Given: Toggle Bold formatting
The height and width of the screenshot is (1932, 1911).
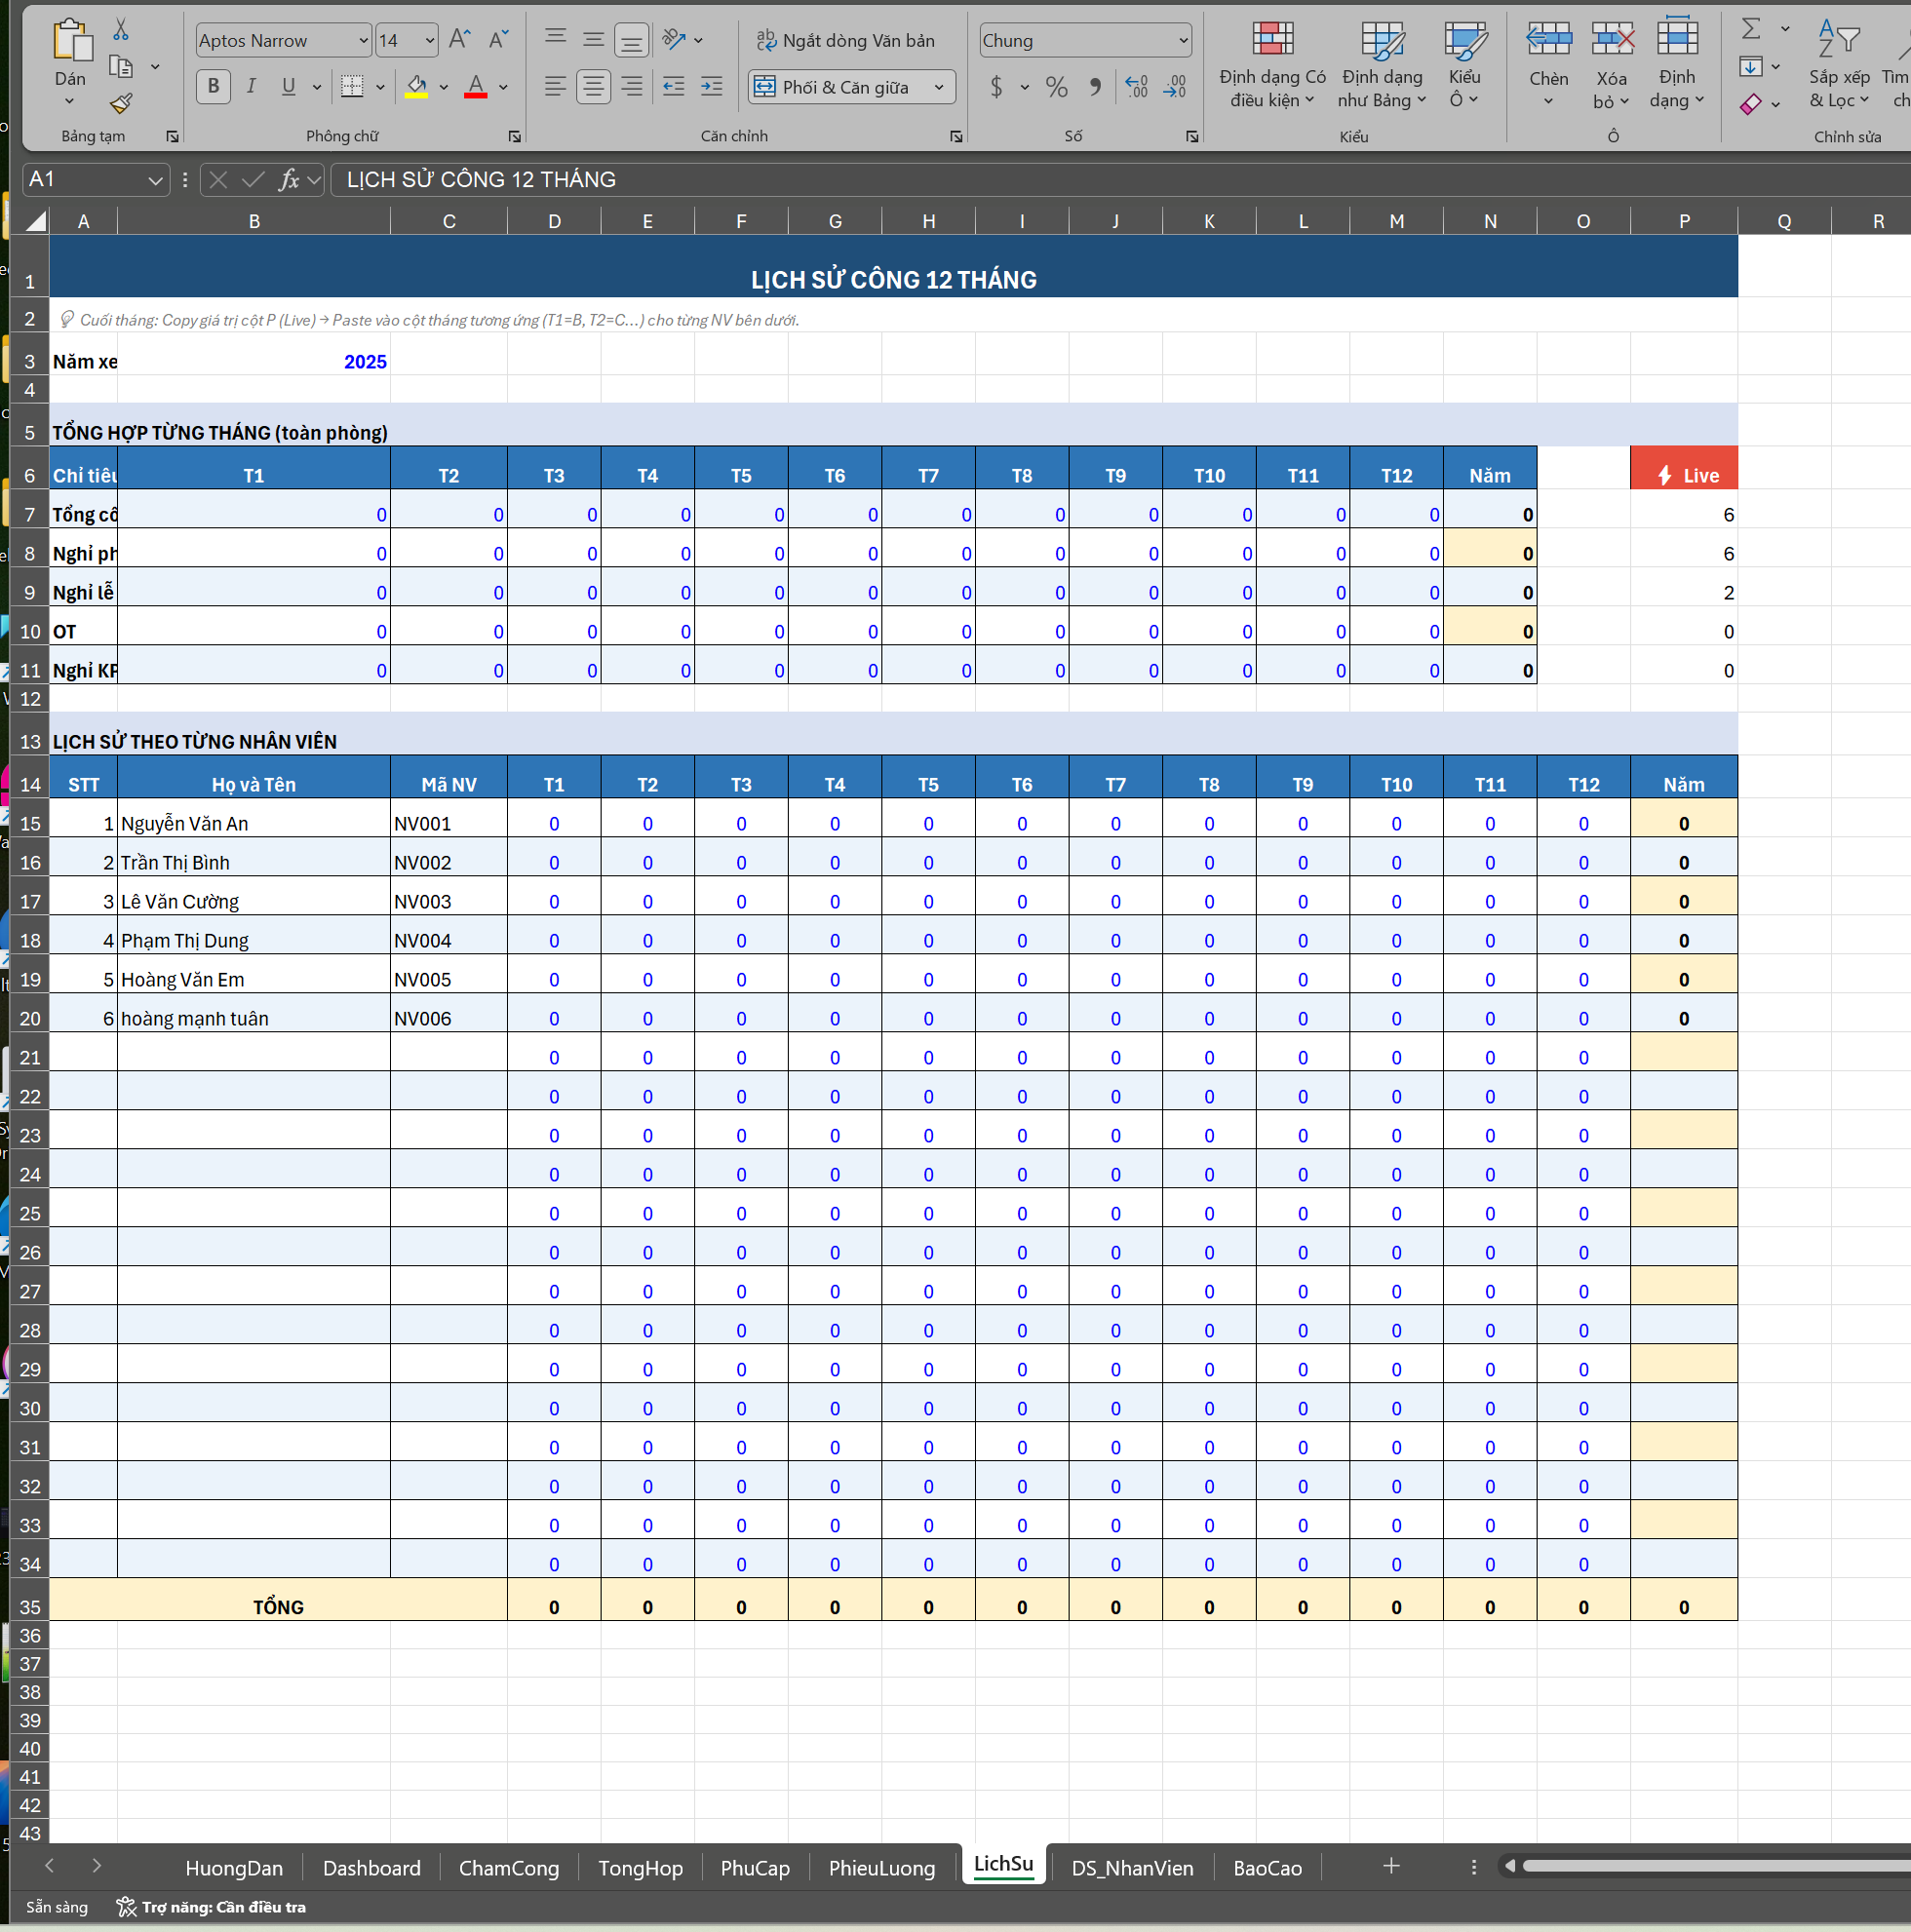Looking at the screenshot, I should (x=213, y=87).
